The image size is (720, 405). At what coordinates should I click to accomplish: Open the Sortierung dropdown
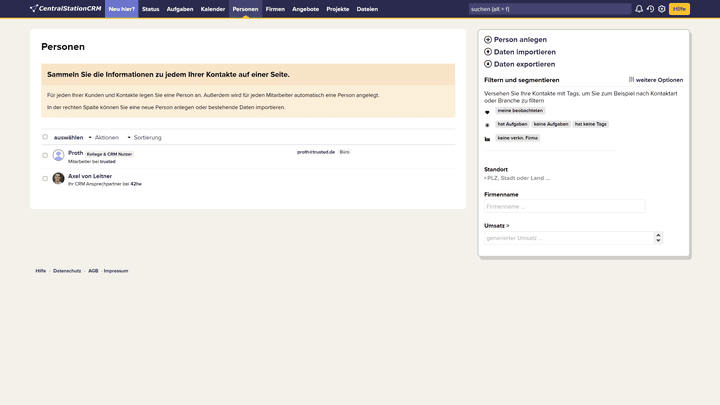pyautogui.click(x=146, y=137)
